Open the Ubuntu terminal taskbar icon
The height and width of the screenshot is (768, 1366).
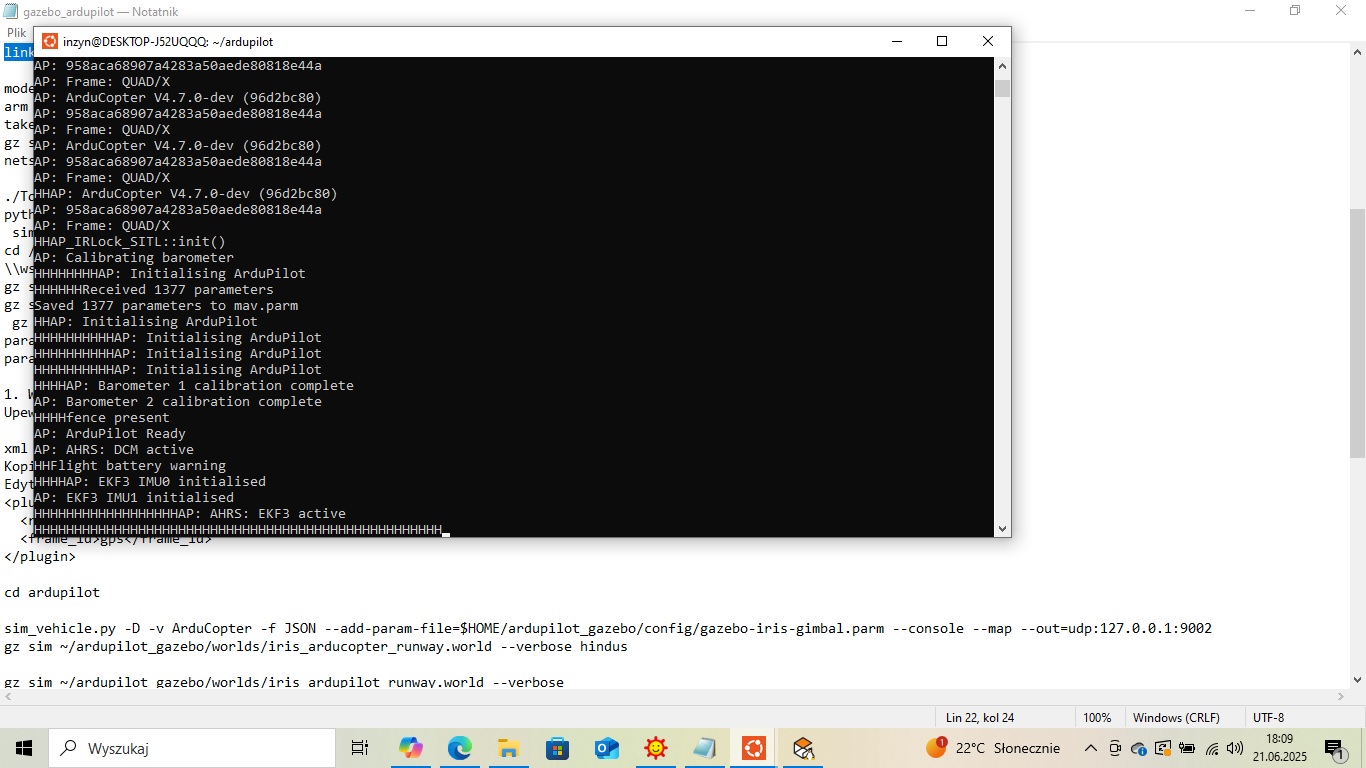(753, 747)
